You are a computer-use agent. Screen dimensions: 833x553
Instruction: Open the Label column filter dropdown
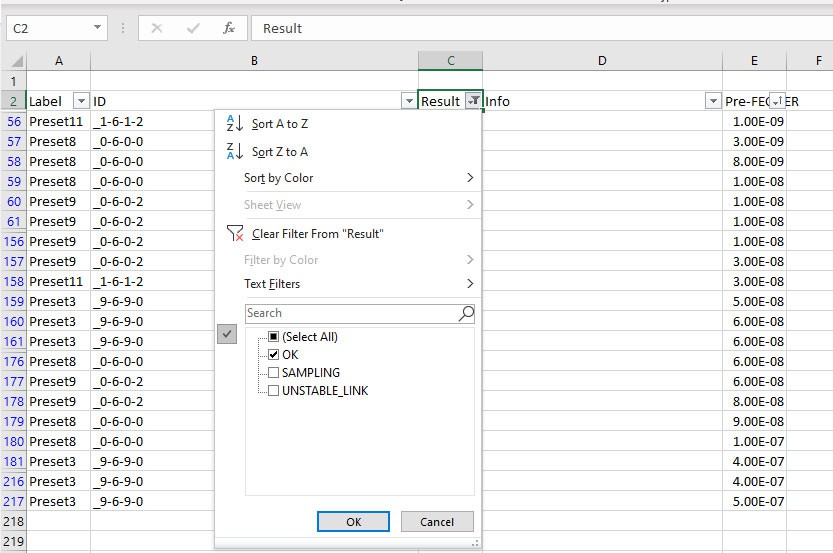81,100
